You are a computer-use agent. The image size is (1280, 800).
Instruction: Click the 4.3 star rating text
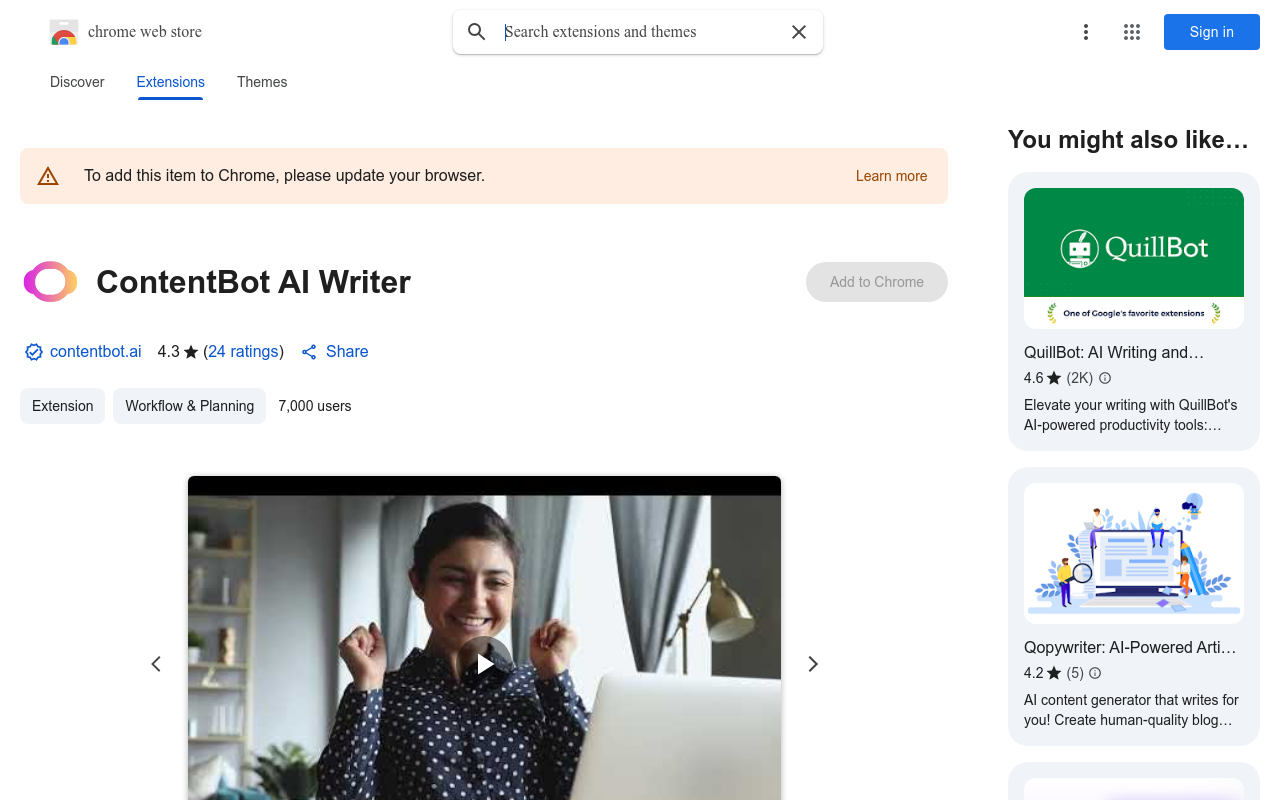tap(178, 352)
